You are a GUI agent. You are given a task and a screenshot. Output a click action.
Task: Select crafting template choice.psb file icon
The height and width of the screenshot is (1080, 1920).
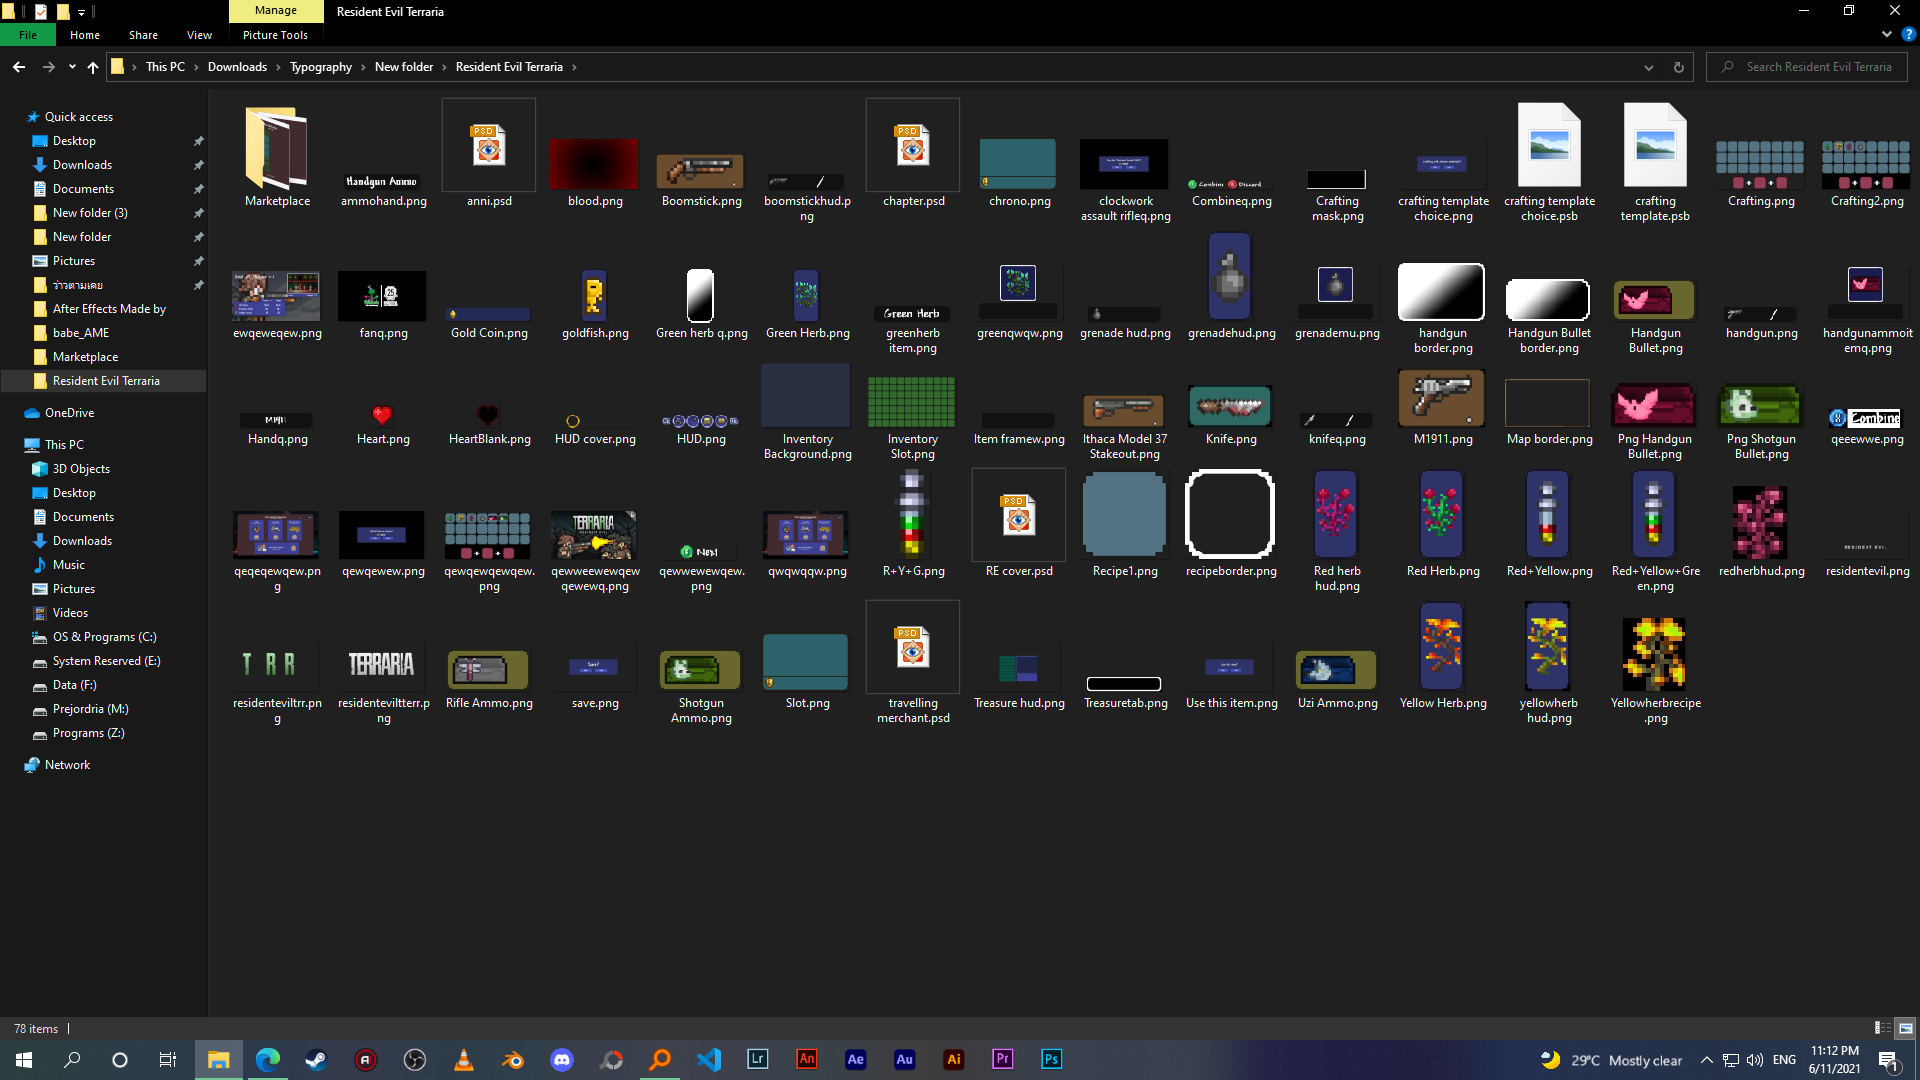(1549, 146)
